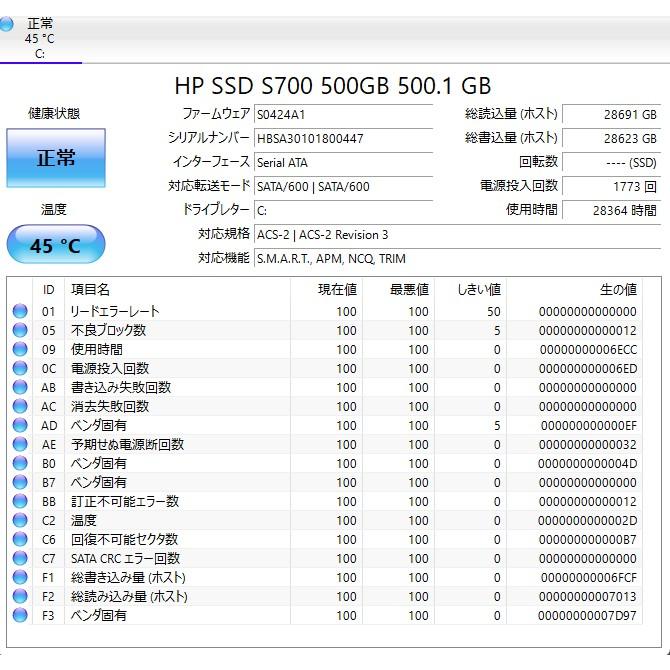Click the 正常 health status button

tap(56, 158)
